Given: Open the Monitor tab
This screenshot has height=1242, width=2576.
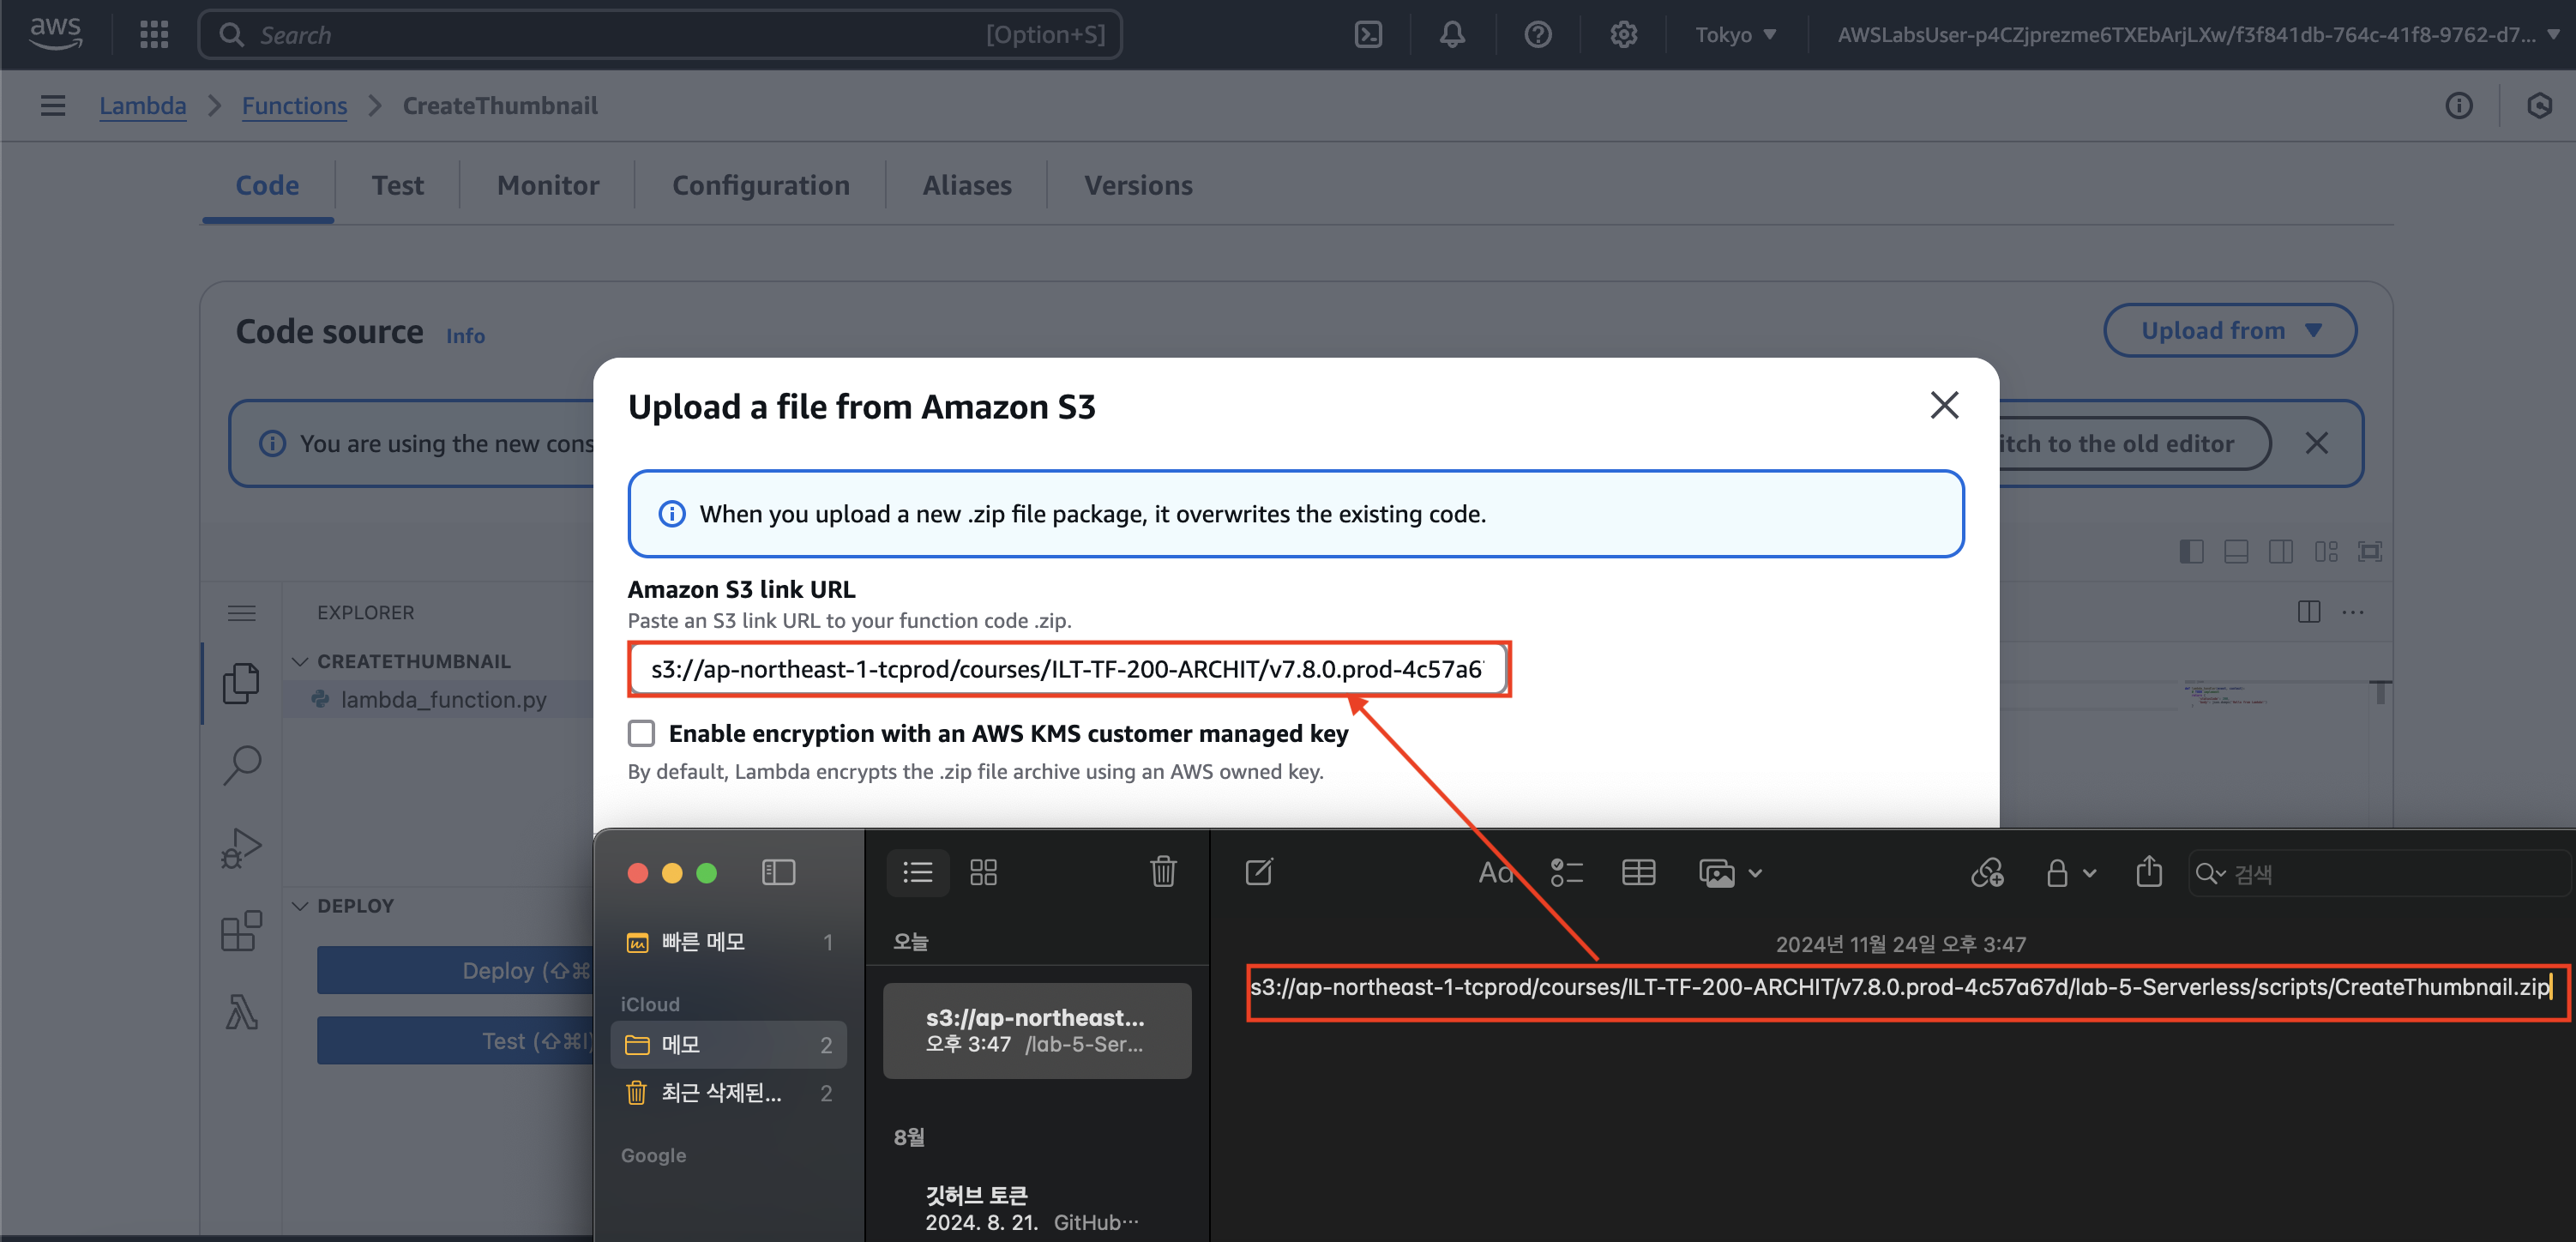Looking at the screenshot, I should (x=547, y=186).
